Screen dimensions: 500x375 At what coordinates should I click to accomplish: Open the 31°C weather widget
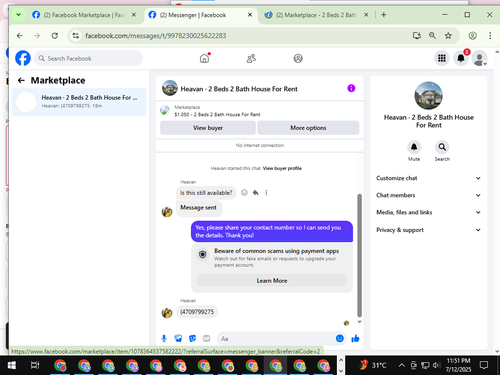click(x=373, y=365)
